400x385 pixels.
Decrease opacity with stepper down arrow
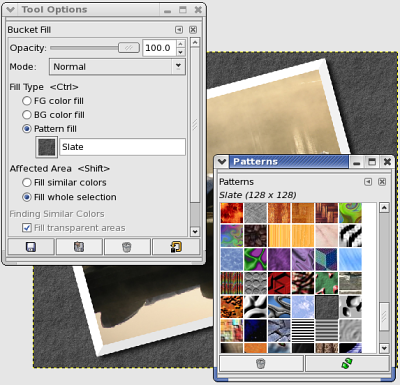click(180, 52)
